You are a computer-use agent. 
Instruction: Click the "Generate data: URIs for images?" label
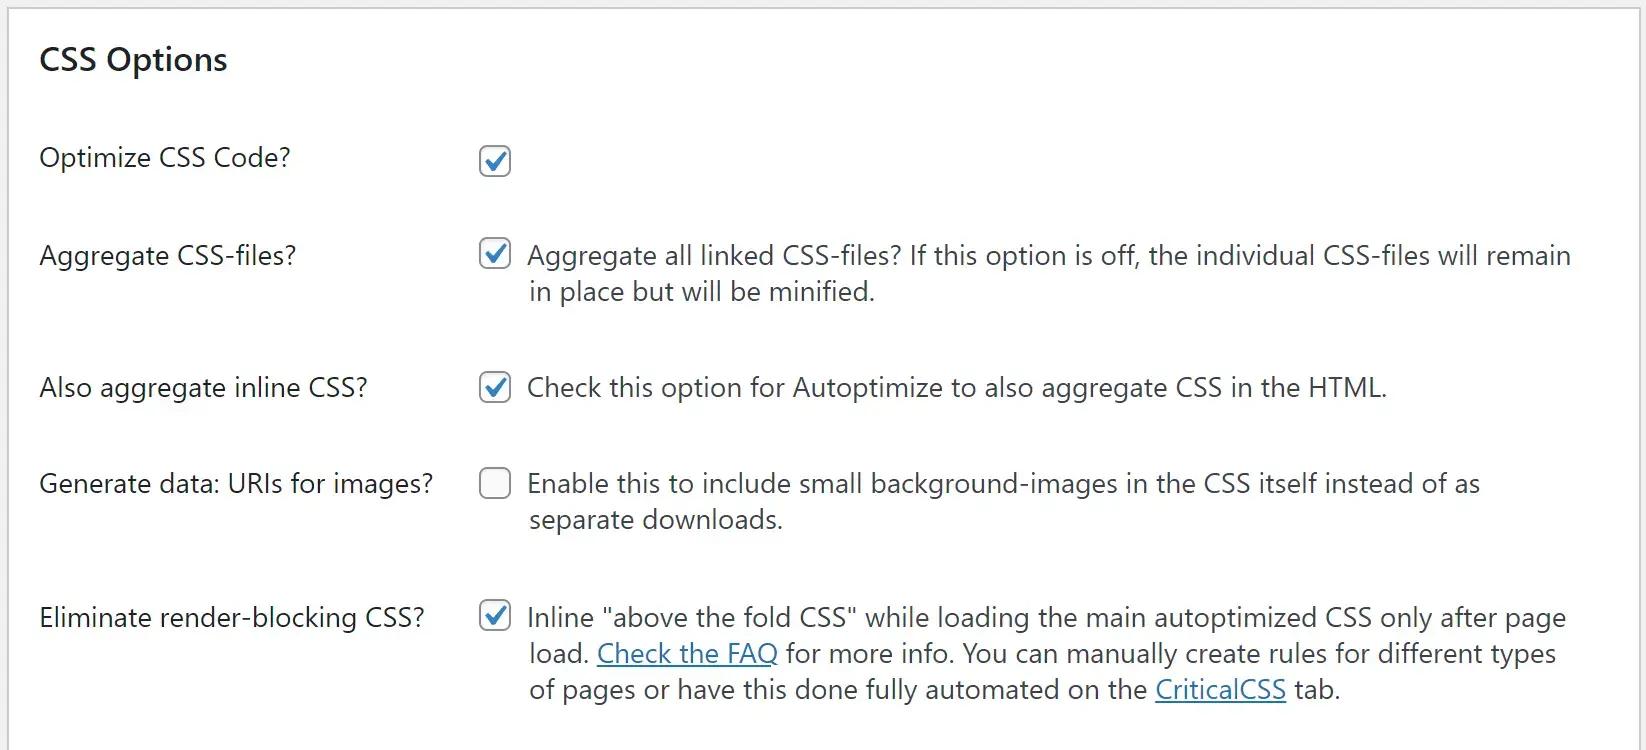pos(236,483)
